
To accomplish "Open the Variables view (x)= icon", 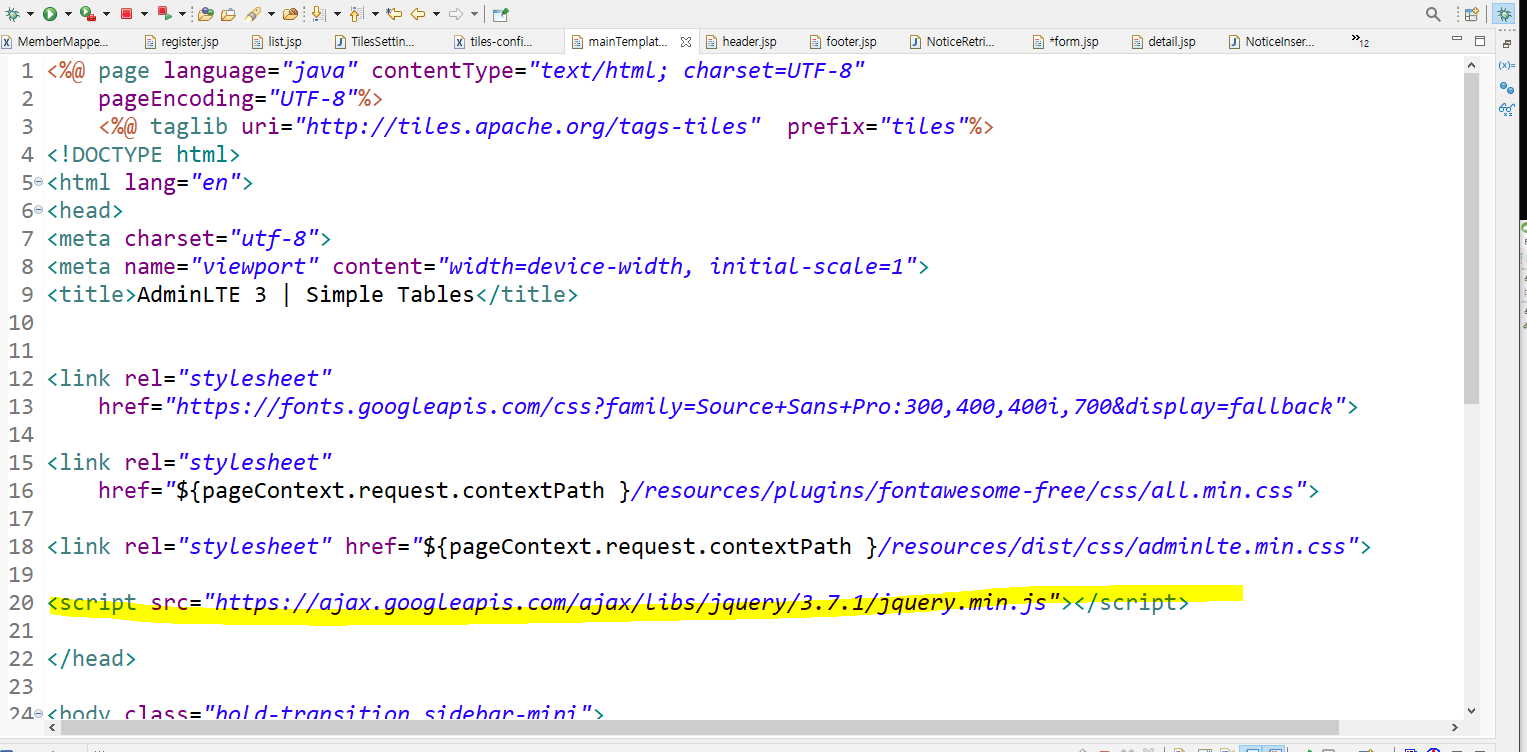I will [x=1506, y=65].
